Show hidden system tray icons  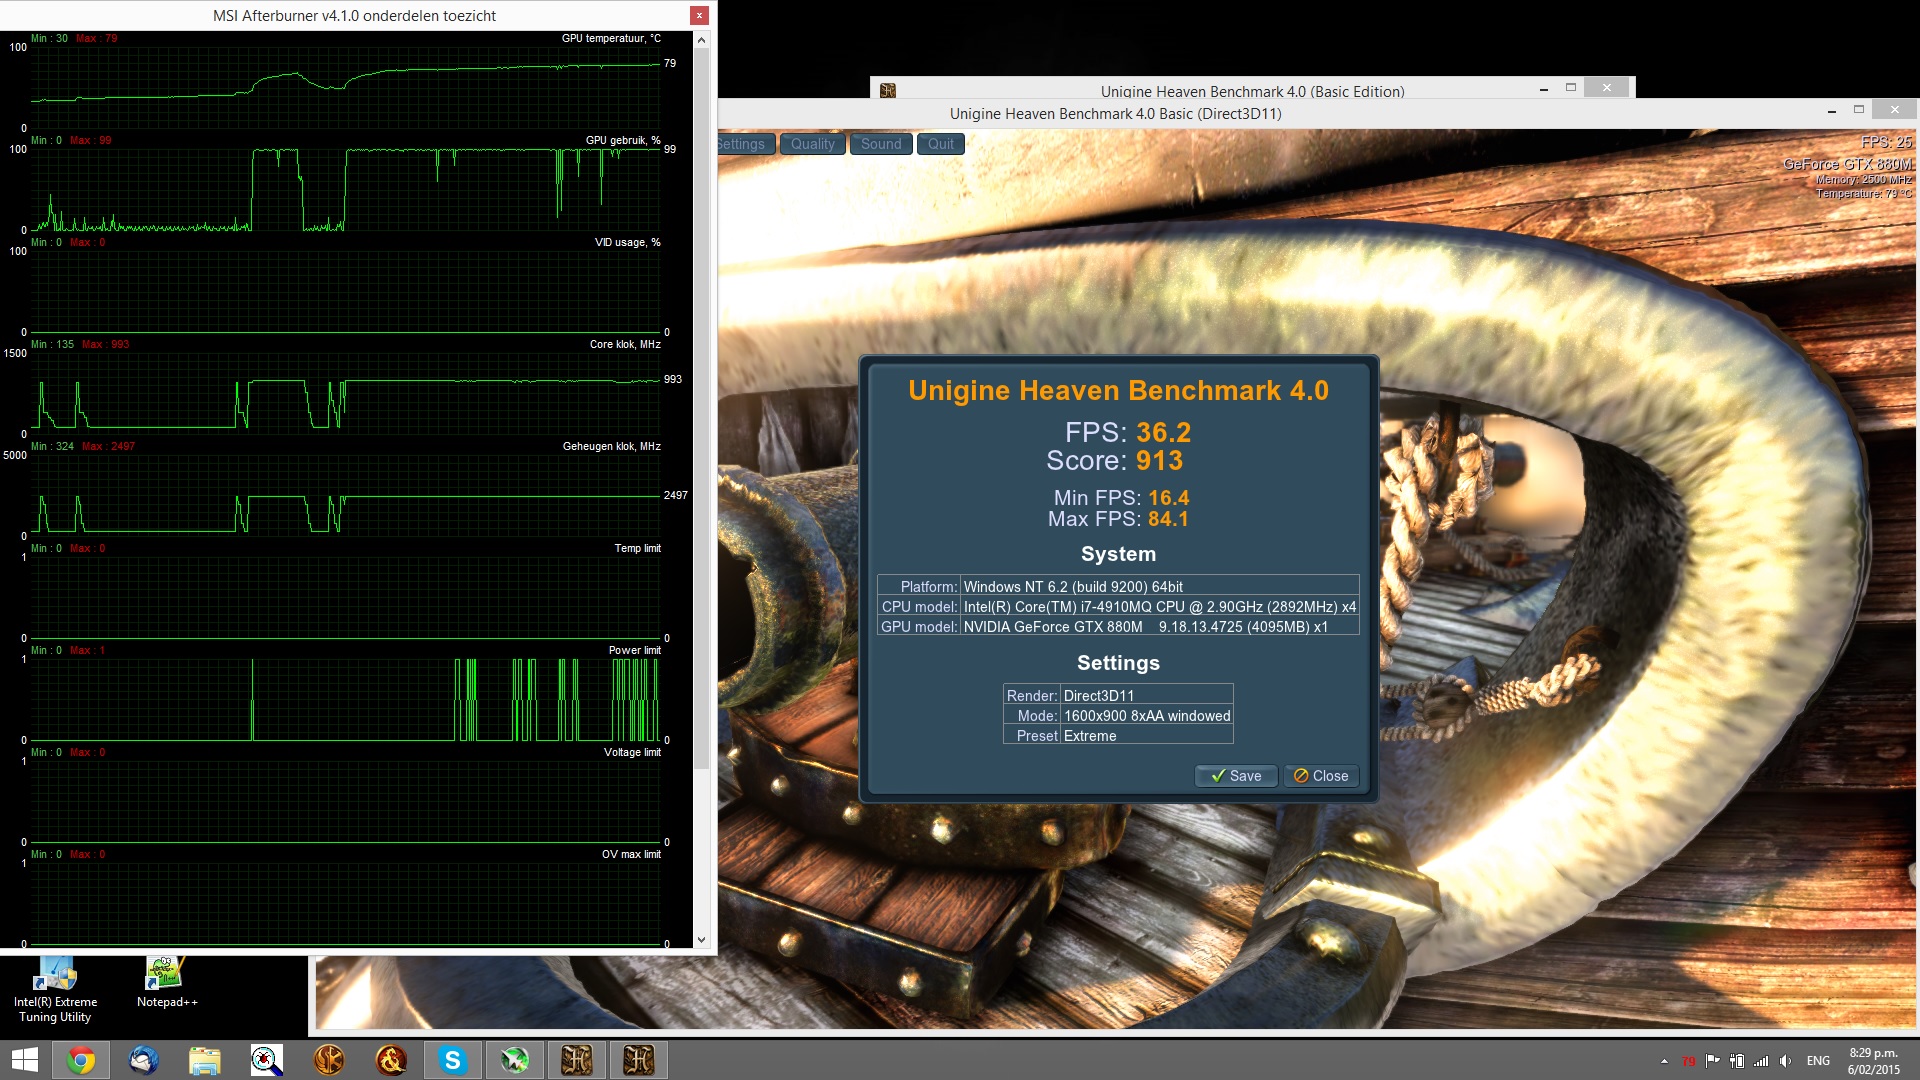1664,1061
